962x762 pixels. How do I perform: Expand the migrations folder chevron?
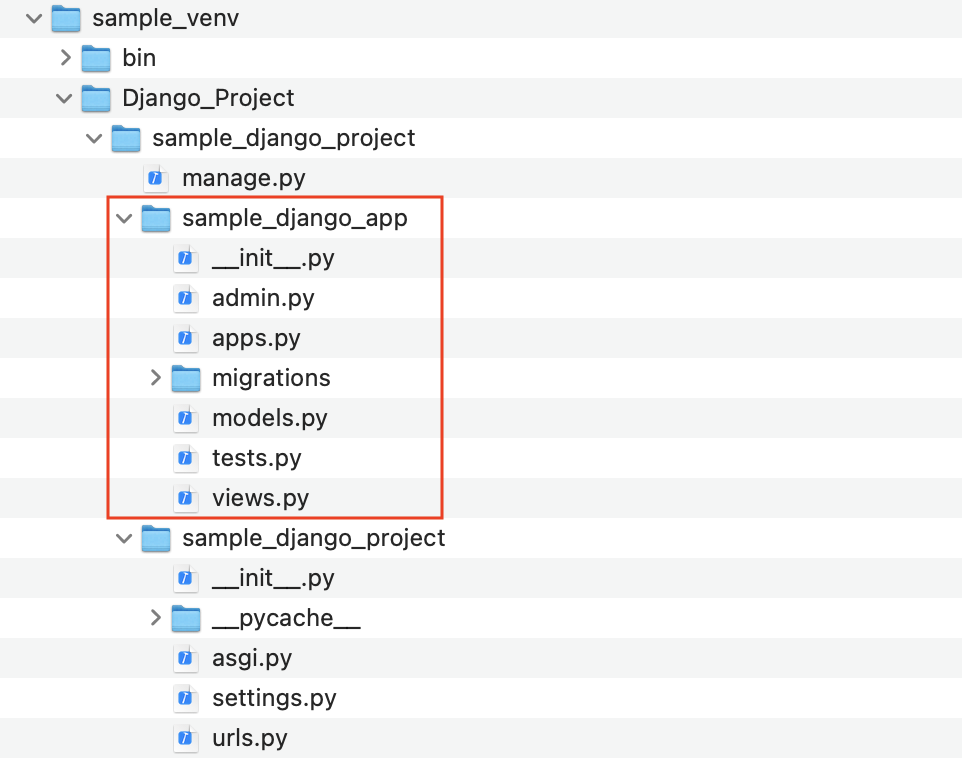[155, 378]
